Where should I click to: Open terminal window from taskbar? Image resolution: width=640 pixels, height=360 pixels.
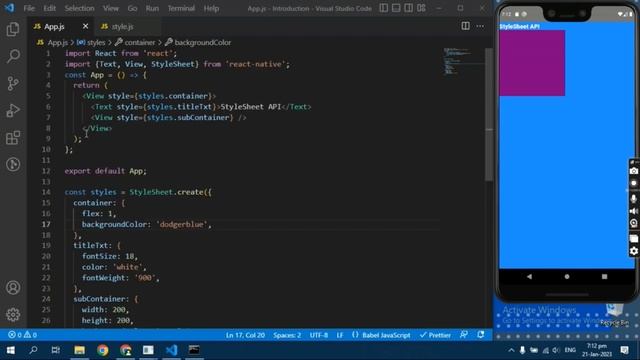point(194,350)
